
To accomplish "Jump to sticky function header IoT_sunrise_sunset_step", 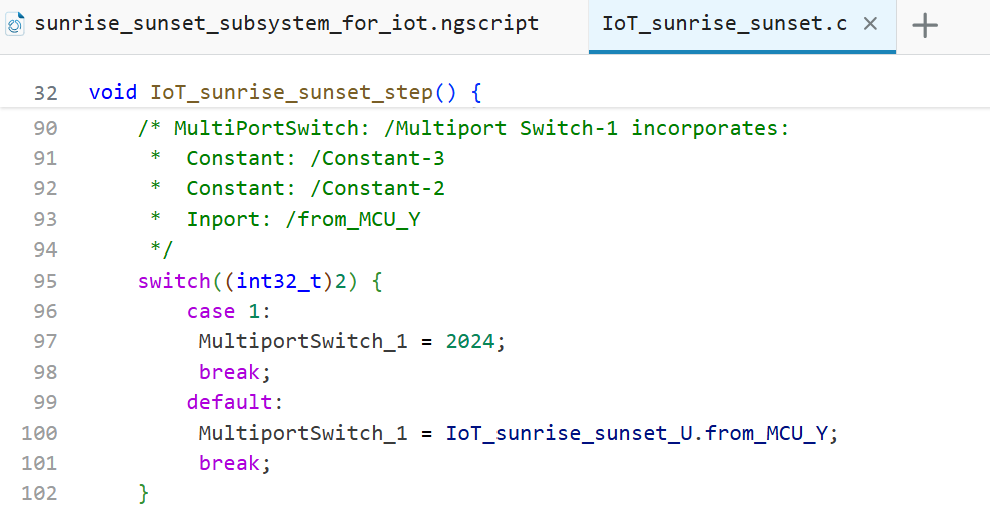I will 291,93.
